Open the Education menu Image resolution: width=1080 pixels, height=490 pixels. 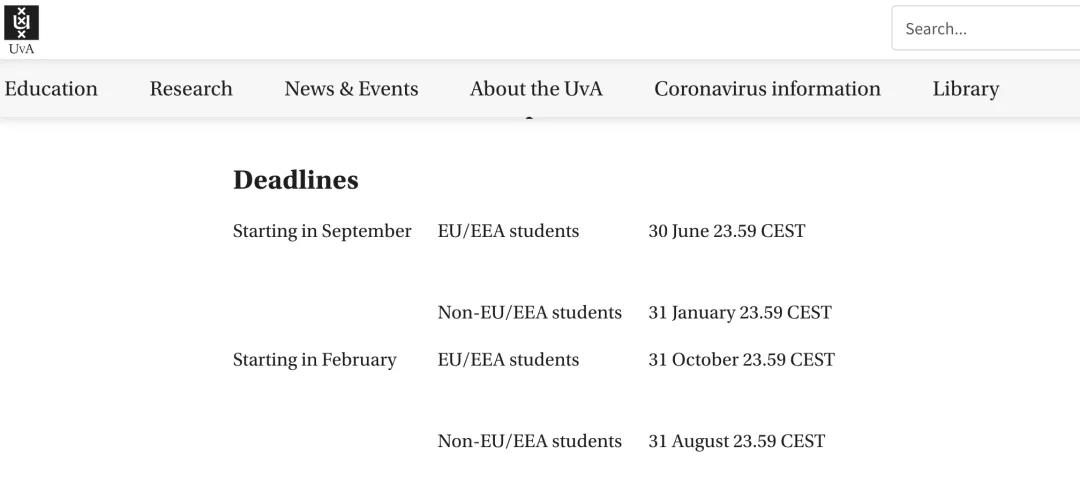(x=51, y=89)
